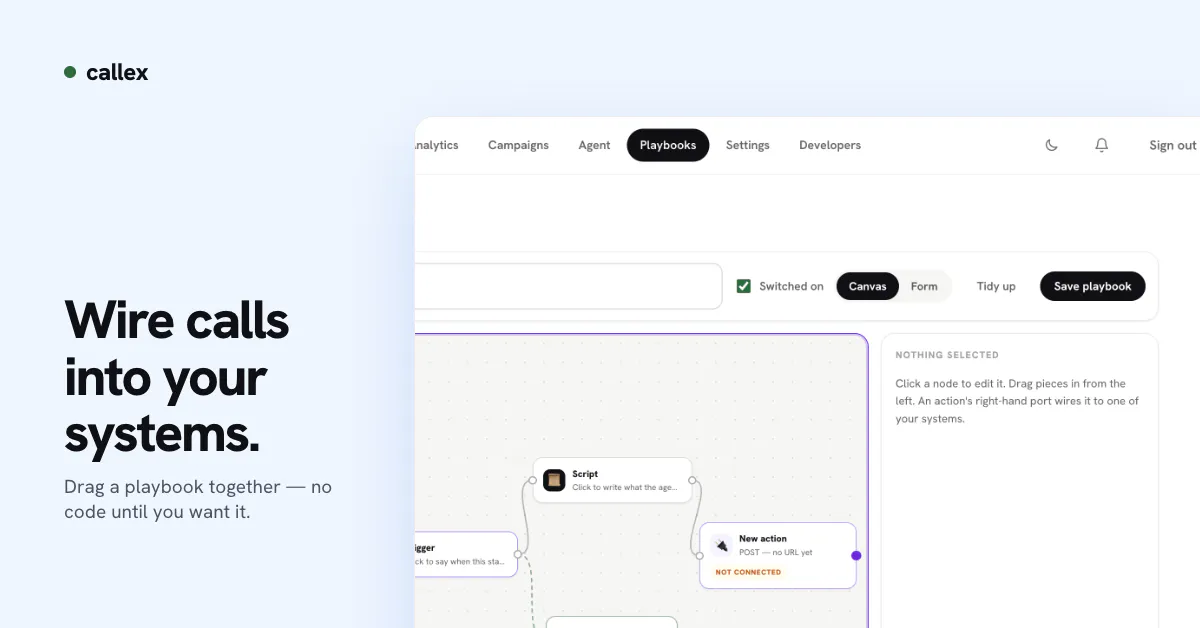
Task: Click the purple output port on New action
Action: click(x=856, y=555)
